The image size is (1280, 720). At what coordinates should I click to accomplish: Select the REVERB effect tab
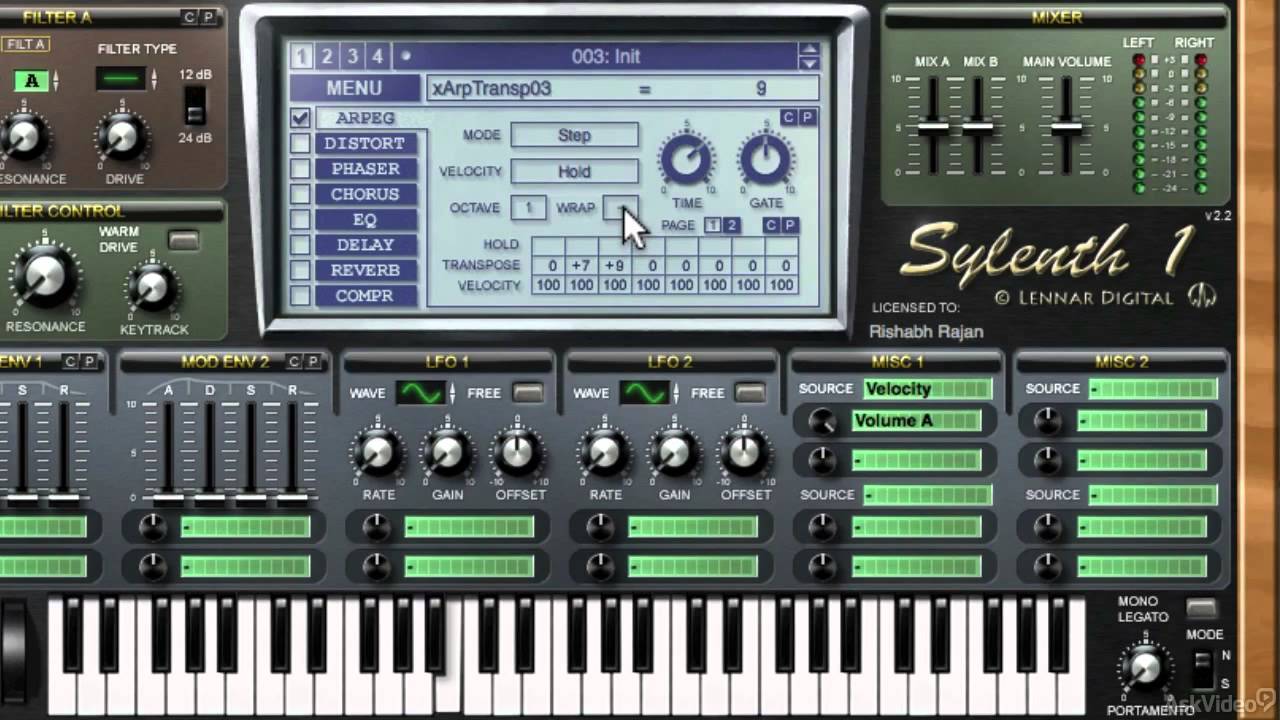[x=366, y=270]
